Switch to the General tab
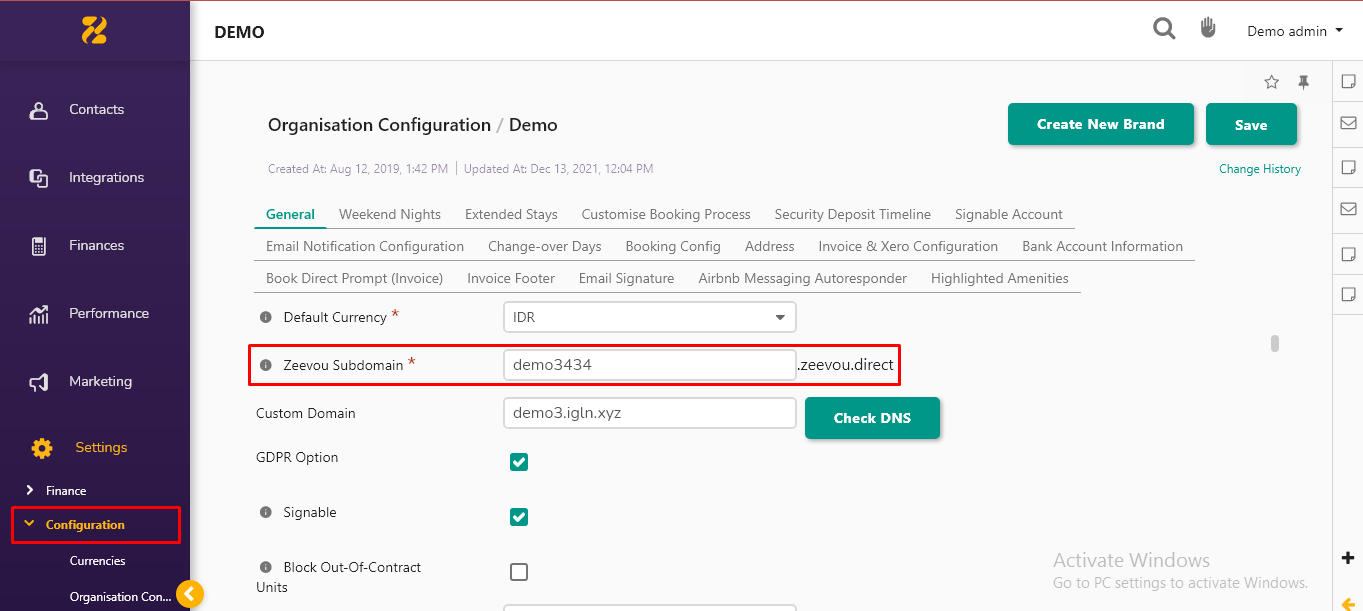1363x611 pixels. click(x=290, y=214)
